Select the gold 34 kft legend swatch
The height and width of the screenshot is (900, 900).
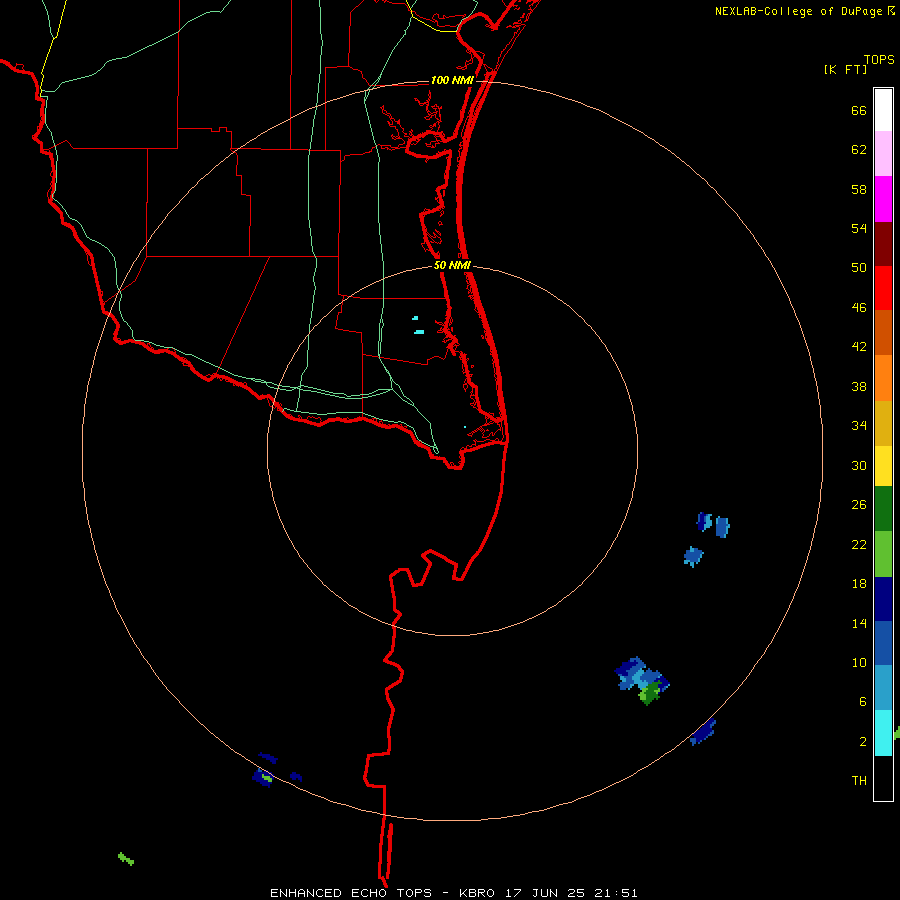[x=883, y=424]
